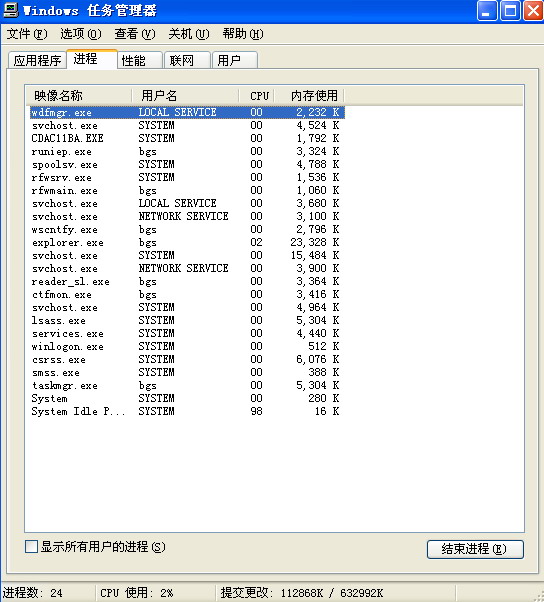This screenshot has width=544, height=602.
Task: Switch to the 应用程序 tab
Action: point(37,60)
